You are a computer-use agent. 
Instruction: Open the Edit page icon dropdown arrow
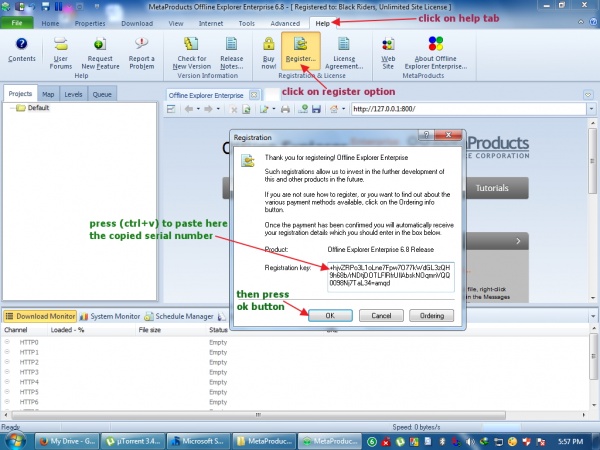click(274, 109)
